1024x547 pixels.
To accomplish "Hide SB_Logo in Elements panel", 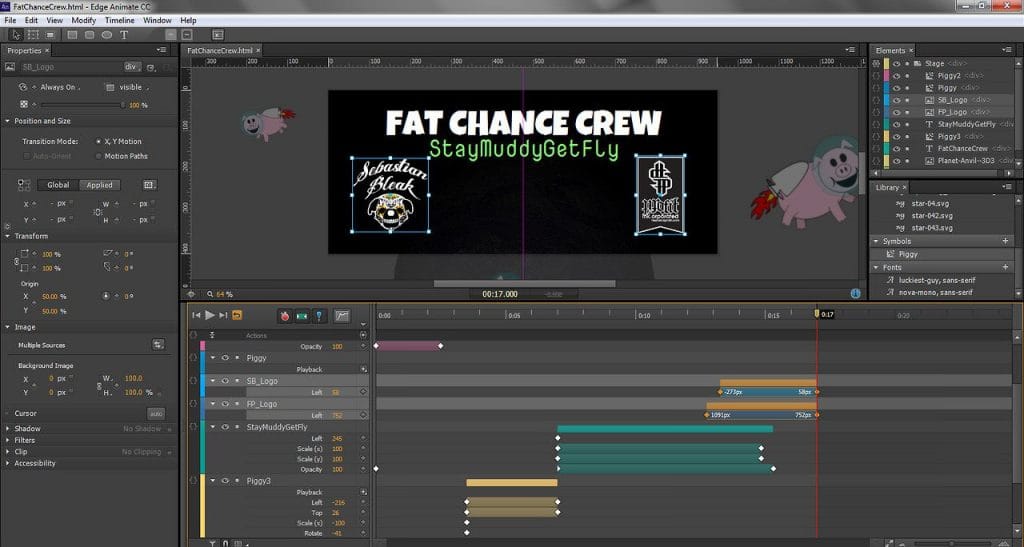I will [897, 100].
